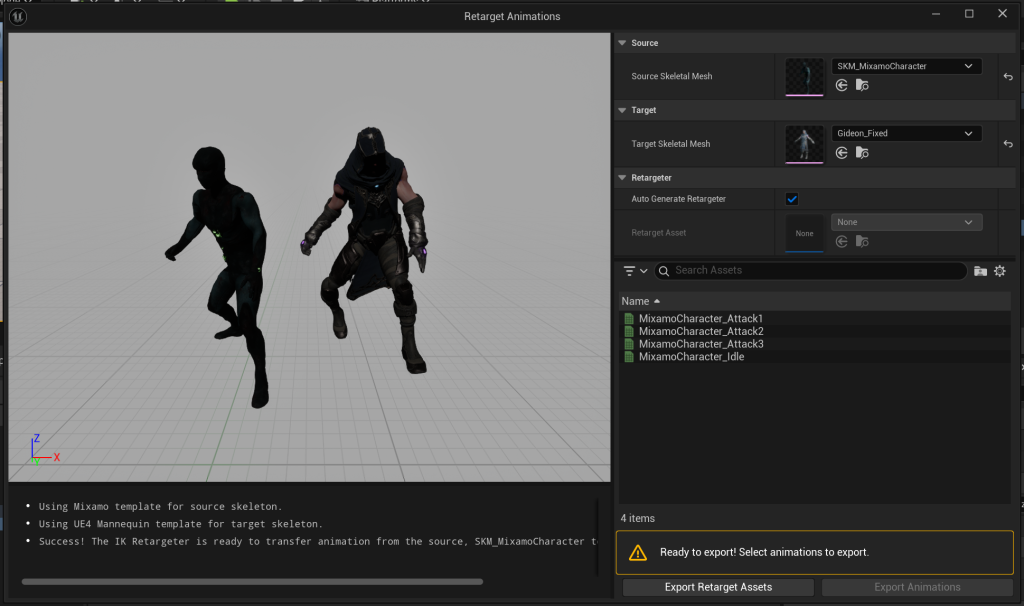1024x606 pixels.
Task: Select MixamoCharacter_Attack3 animation name
Action: 701,344
